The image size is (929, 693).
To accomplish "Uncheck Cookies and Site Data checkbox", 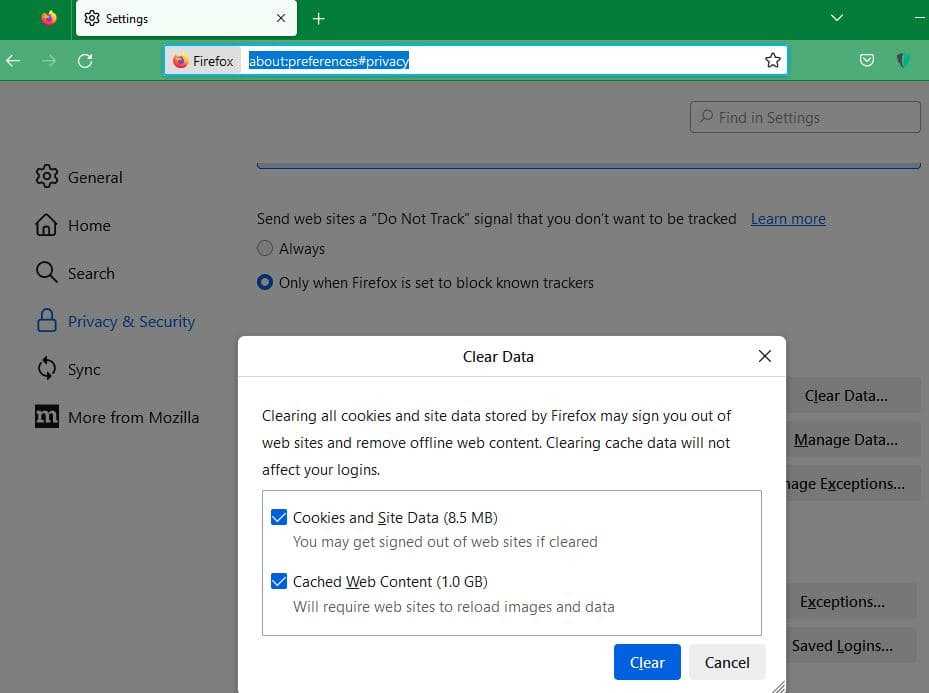I will click(279, 517).
